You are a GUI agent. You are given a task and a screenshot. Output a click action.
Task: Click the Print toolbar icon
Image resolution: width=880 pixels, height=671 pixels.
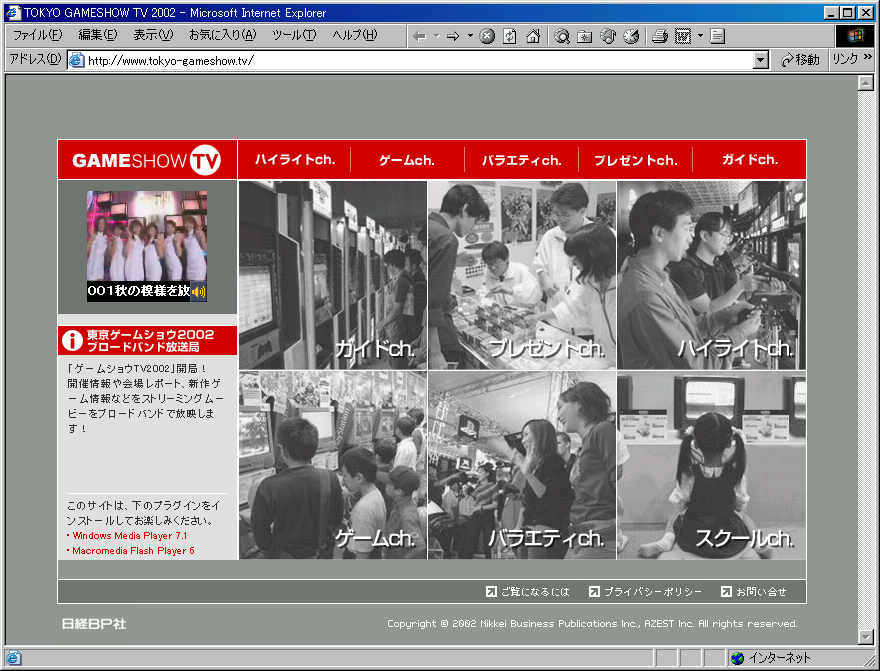click(660, 36)
